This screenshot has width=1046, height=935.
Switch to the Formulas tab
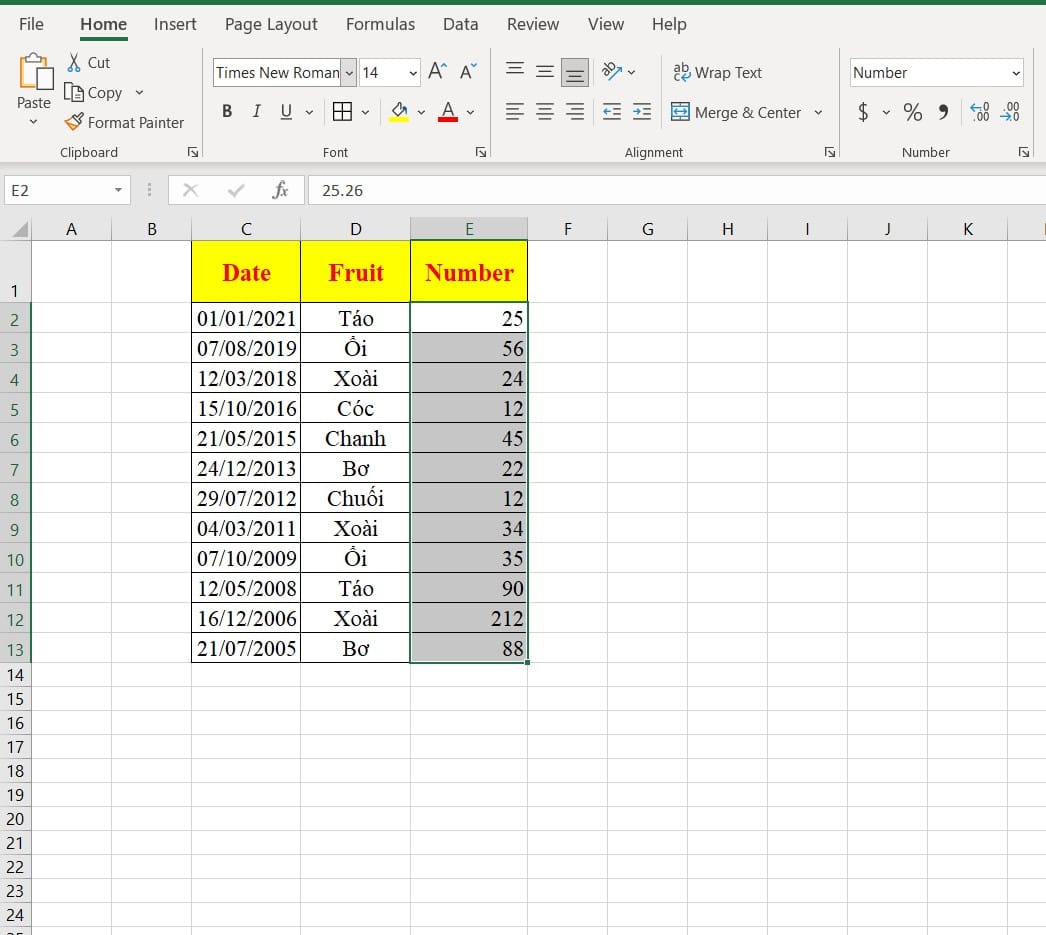pos(380,25)
